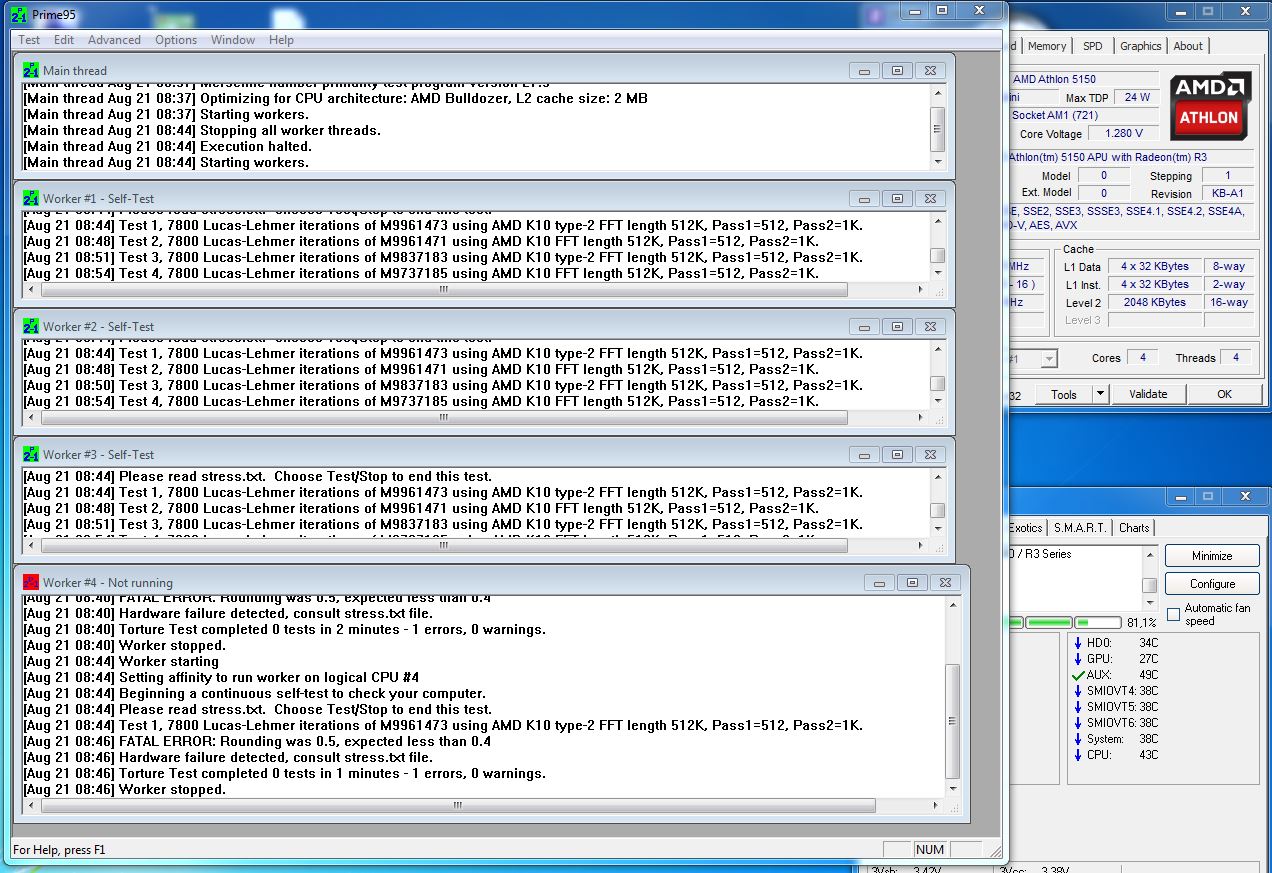Click the Minimize button in SpeedFan
Screen dimensions: 1272x873
(1212, 556)
